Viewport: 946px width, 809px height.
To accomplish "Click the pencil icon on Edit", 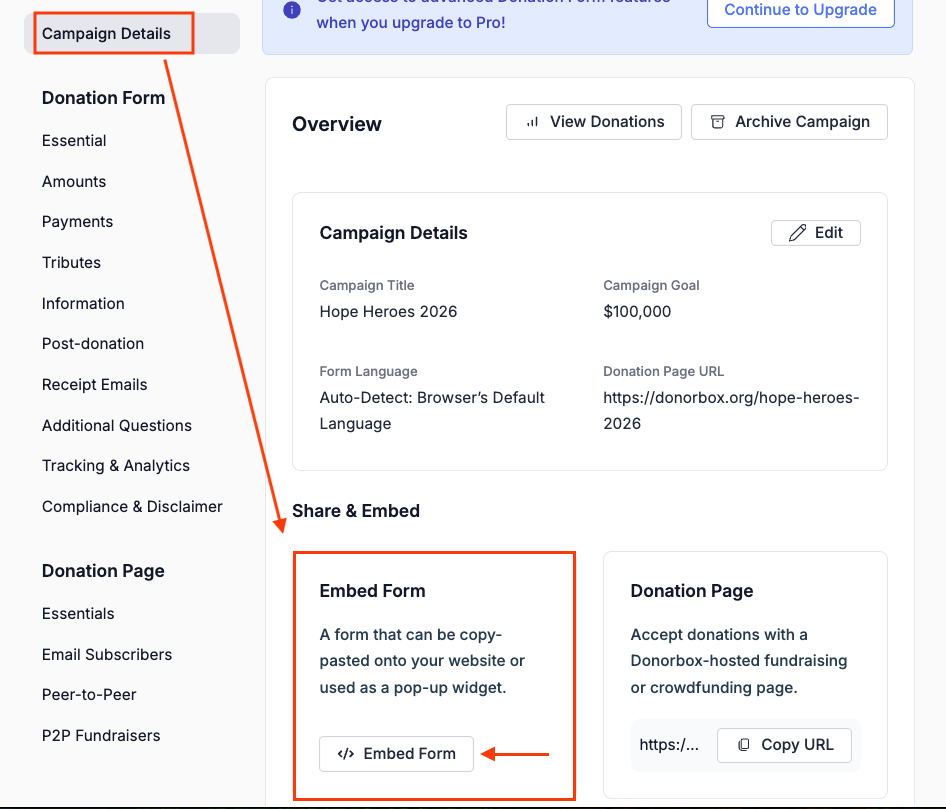I will pos(798,233).
